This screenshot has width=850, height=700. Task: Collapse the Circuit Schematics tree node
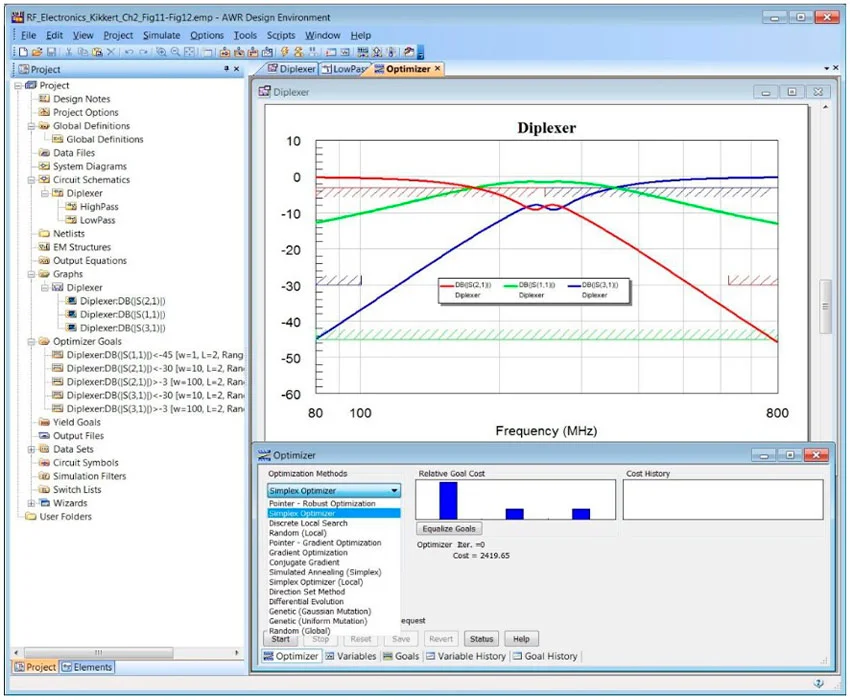pyautogui.click(x=32, y=180)
